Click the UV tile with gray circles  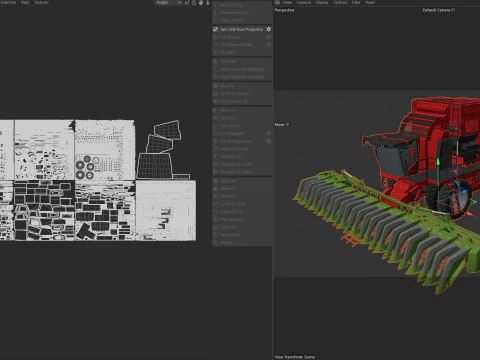click(105, 150)
